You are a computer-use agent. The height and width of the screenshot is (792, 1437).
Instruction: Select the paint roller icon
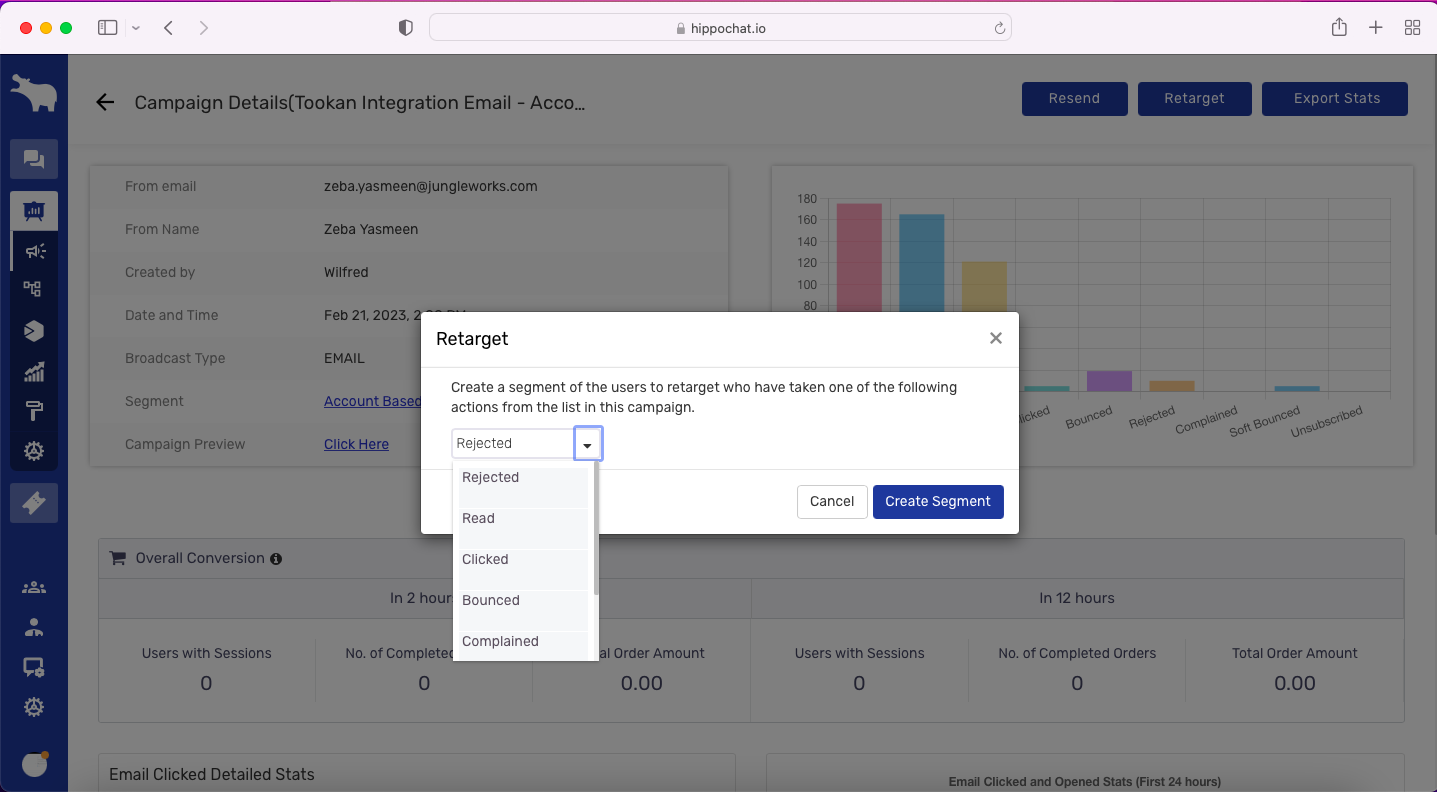(x=34, y=411)
